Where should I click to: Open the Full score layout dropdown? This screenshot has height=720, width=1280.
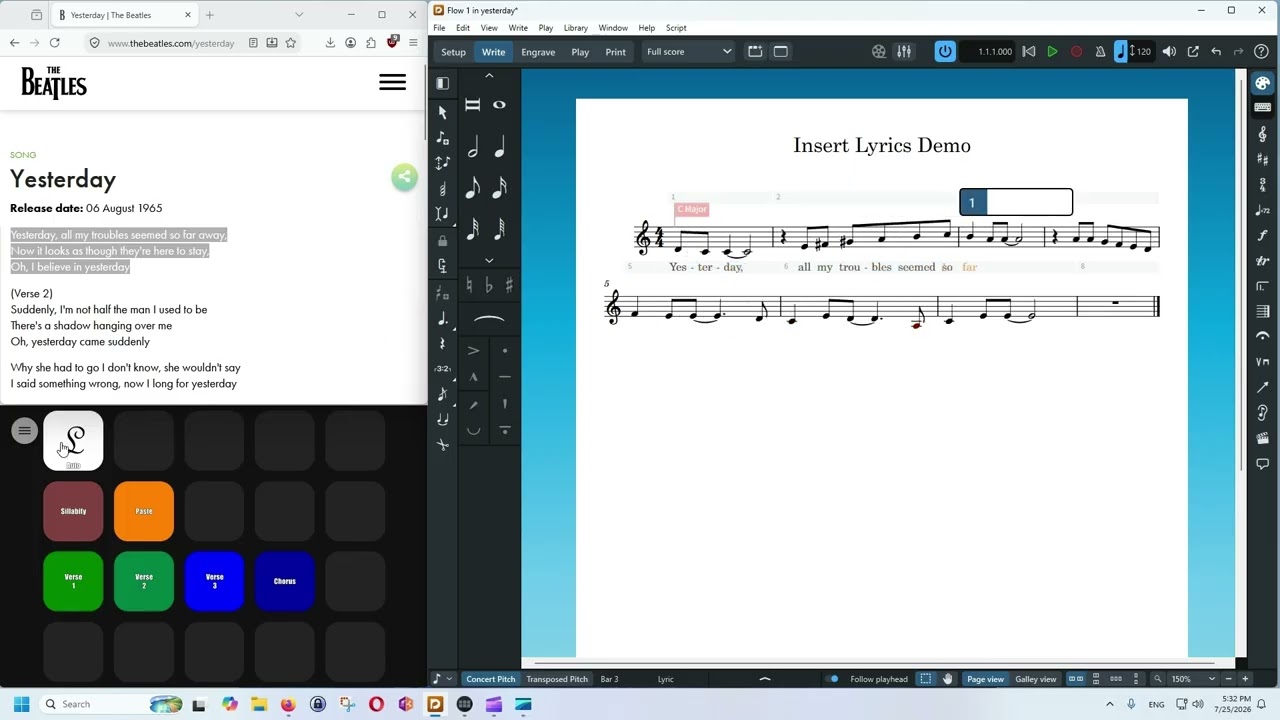[689, 52]
